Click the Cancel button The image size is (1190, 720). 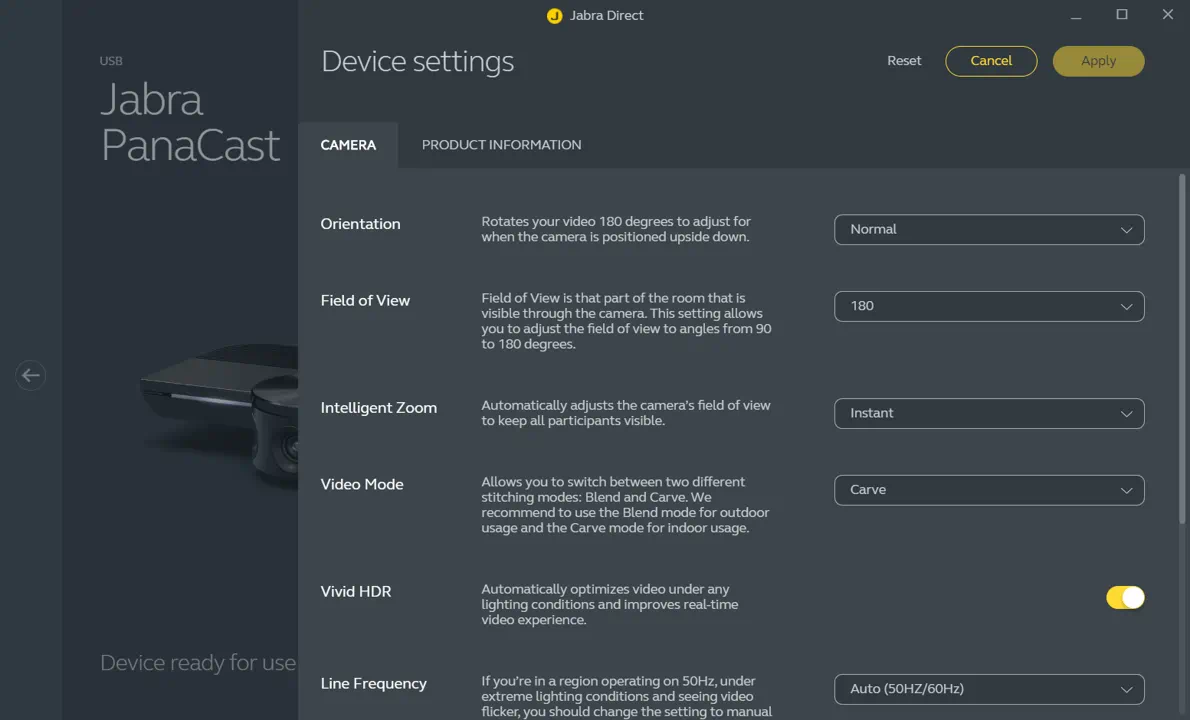click(x=991, y=61)
